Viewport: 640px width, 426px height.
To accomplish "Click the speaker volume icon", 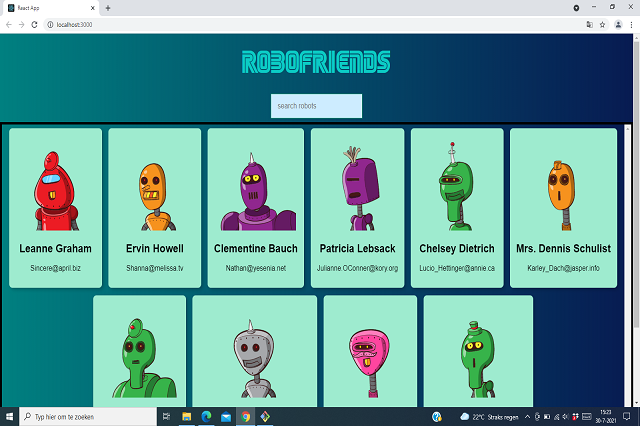I will pyautogui.click(x=565, y=417).
